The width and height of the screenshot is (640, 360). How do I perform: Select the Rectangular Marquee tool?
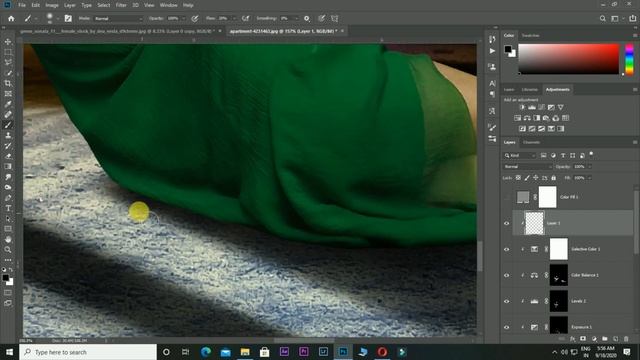click(x=8, y=52)
